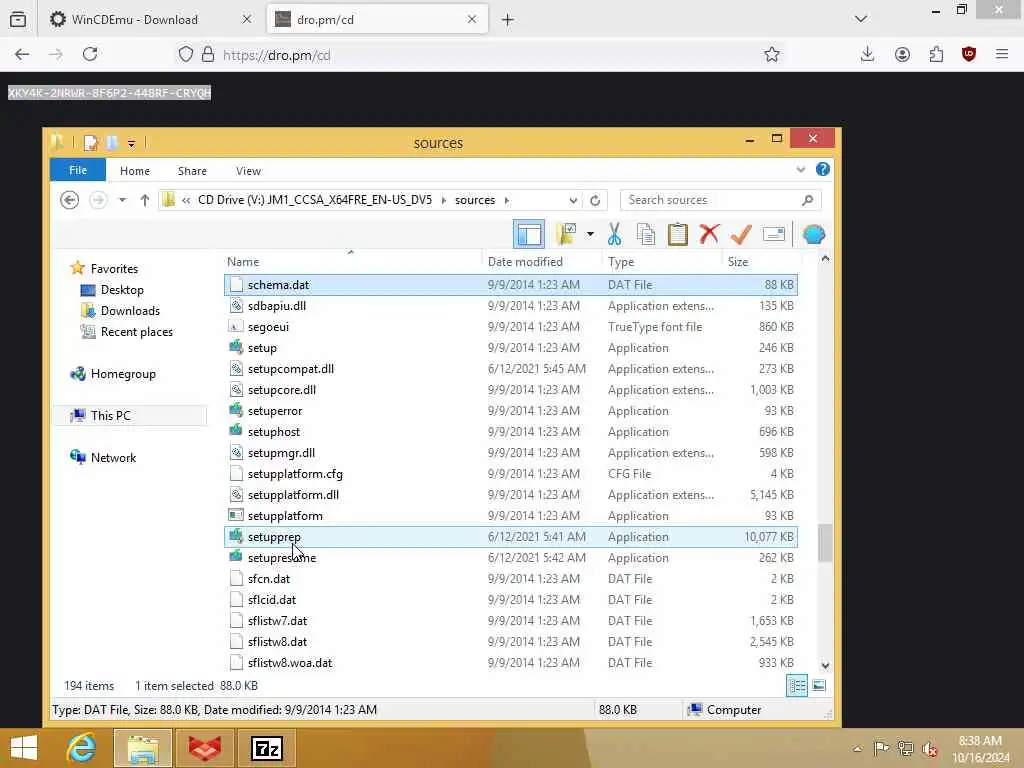The image size is (1024, 768).
Task: Open 7-Zip from the taskbar
Action: click(x=266, y=748)
